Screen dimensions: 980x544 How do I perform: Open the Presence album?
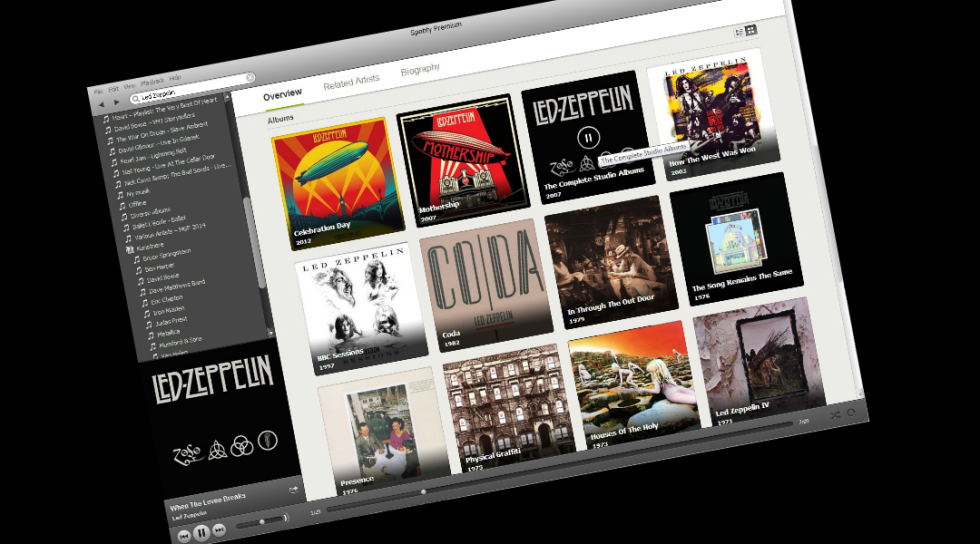tap(384, 431)
